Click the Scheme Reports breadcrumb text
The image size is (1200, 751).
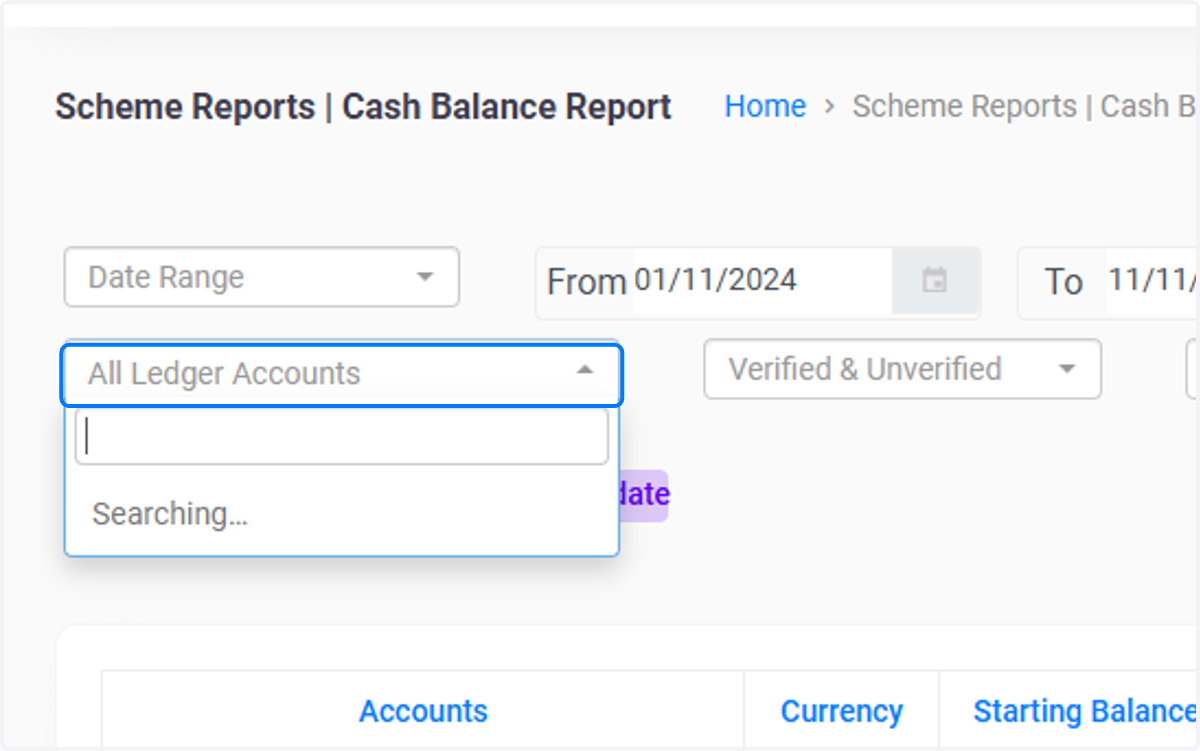pyautogui.click(x=1026, y=106)
